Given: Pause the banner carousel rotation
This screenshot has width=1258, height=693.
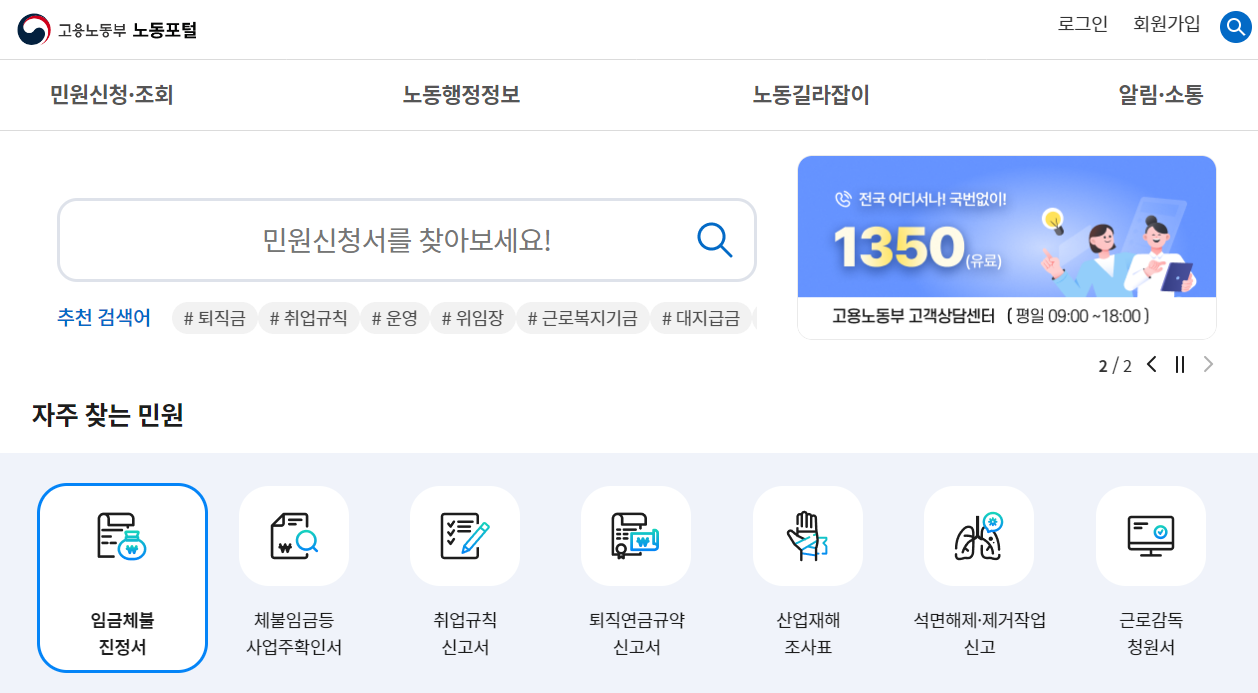Looking at the screenshot, I should 1179,365.
